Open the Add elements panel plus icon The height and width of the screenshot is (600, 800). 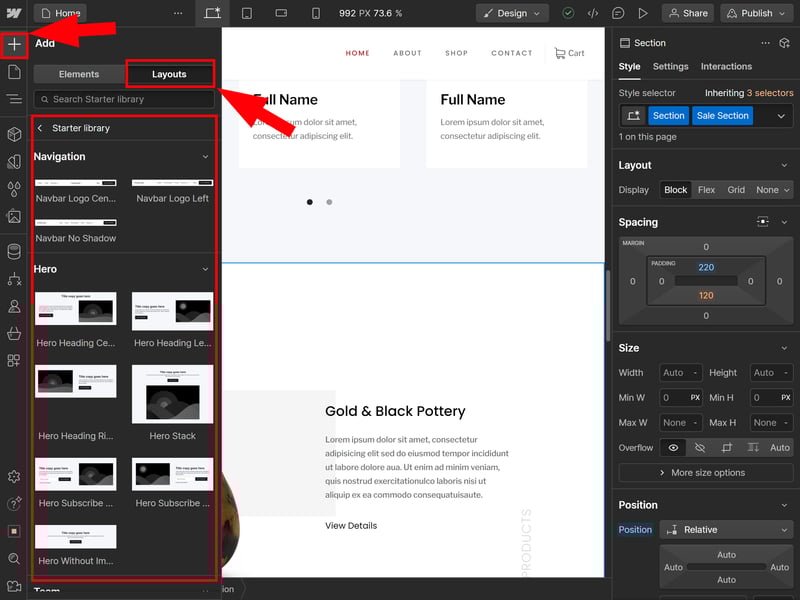click(x=14, y=45)
